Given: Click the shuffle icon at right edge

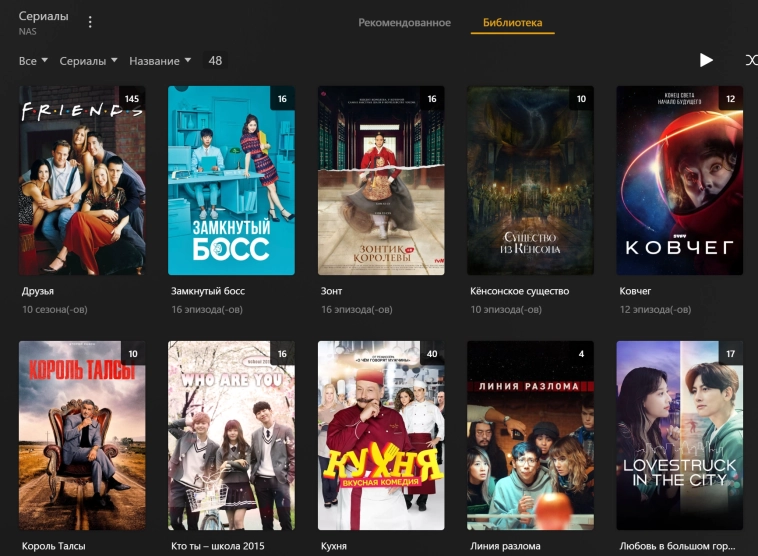Looking at the screenshot, I should 752,60.
